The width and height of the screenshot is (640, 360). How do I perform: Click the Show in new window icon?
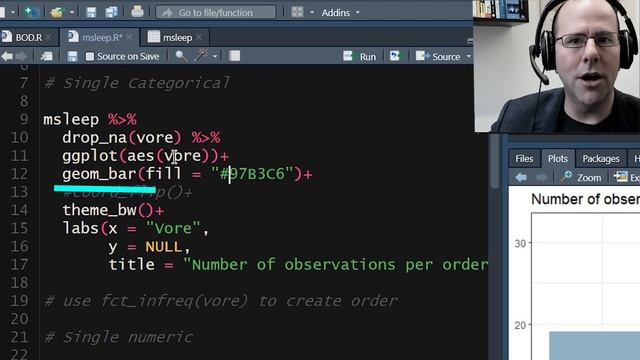47,56
